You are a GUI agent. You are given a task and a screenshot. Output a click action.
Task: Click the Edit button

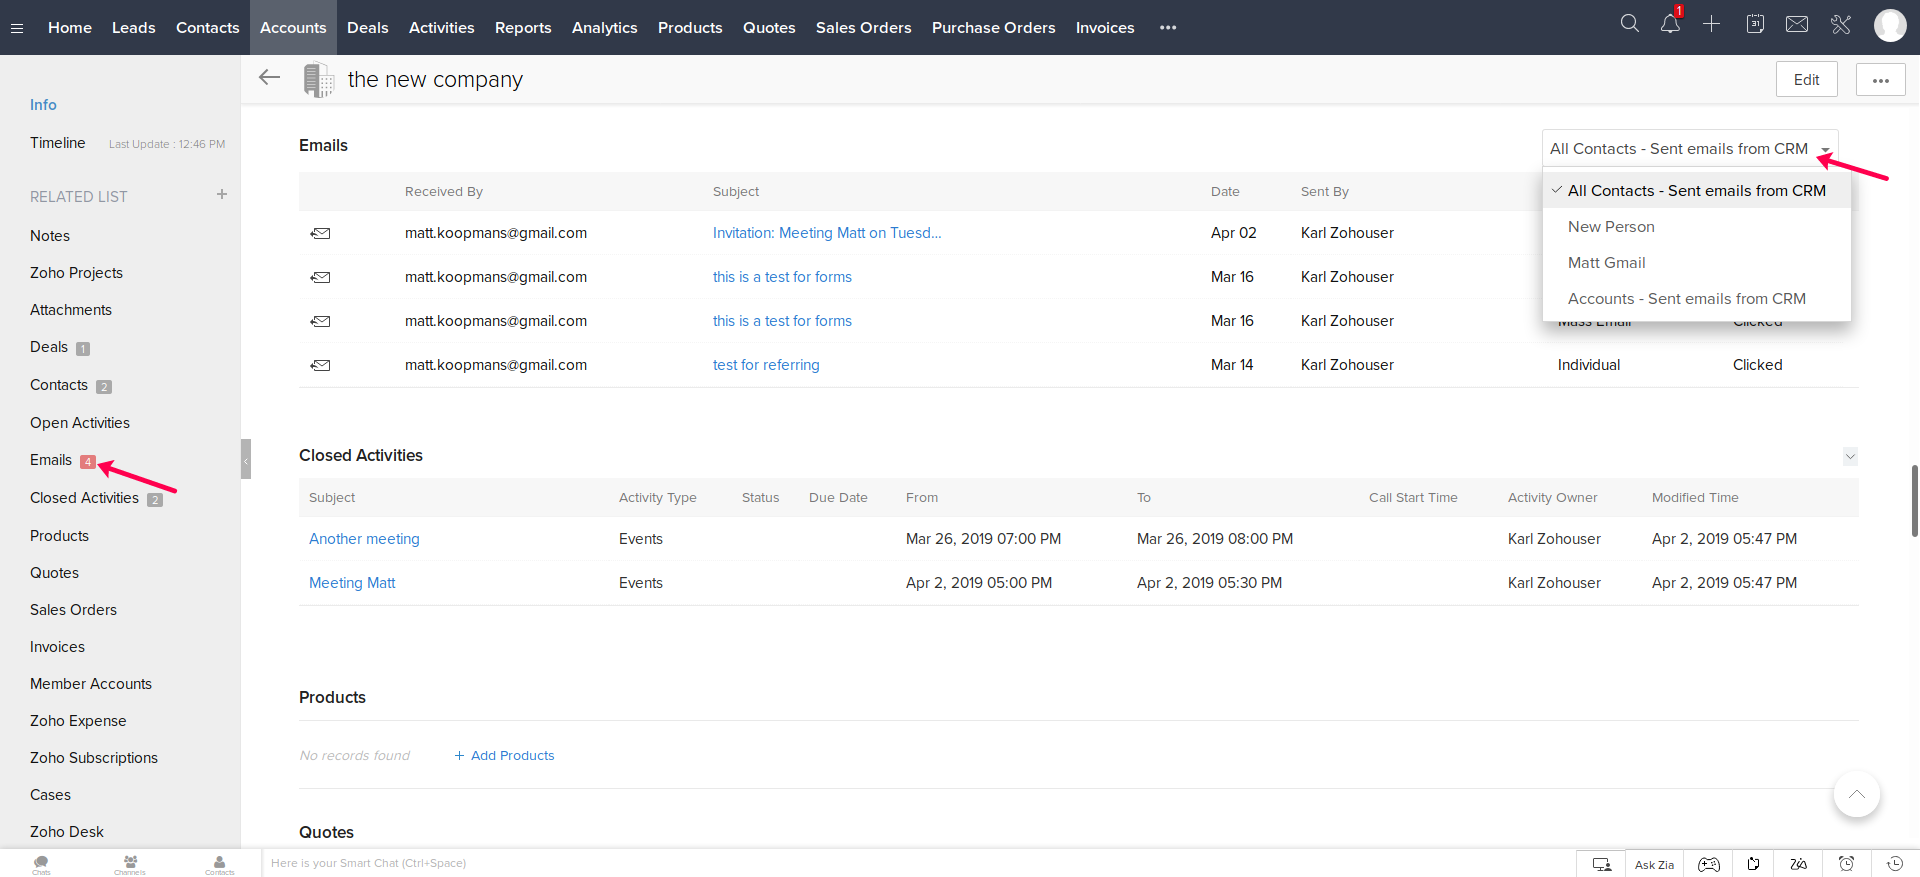1807,80
